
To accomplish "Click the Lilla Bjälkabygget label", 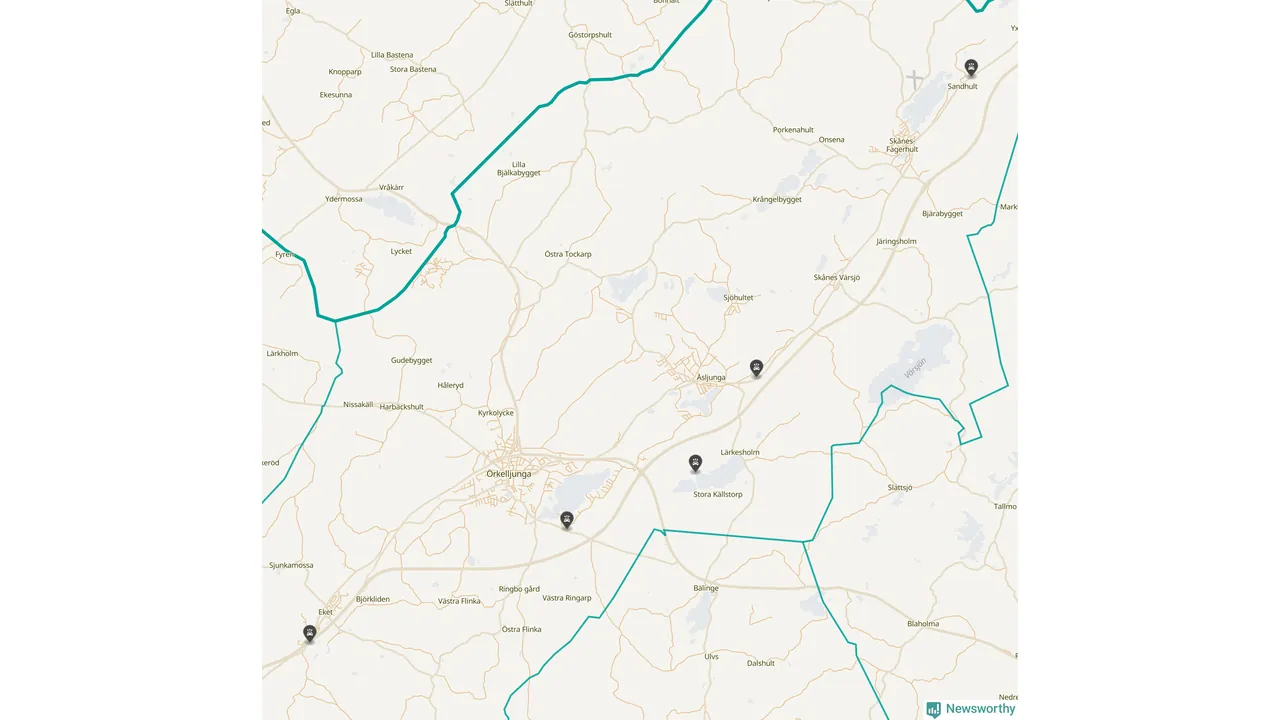I will 519,169.
